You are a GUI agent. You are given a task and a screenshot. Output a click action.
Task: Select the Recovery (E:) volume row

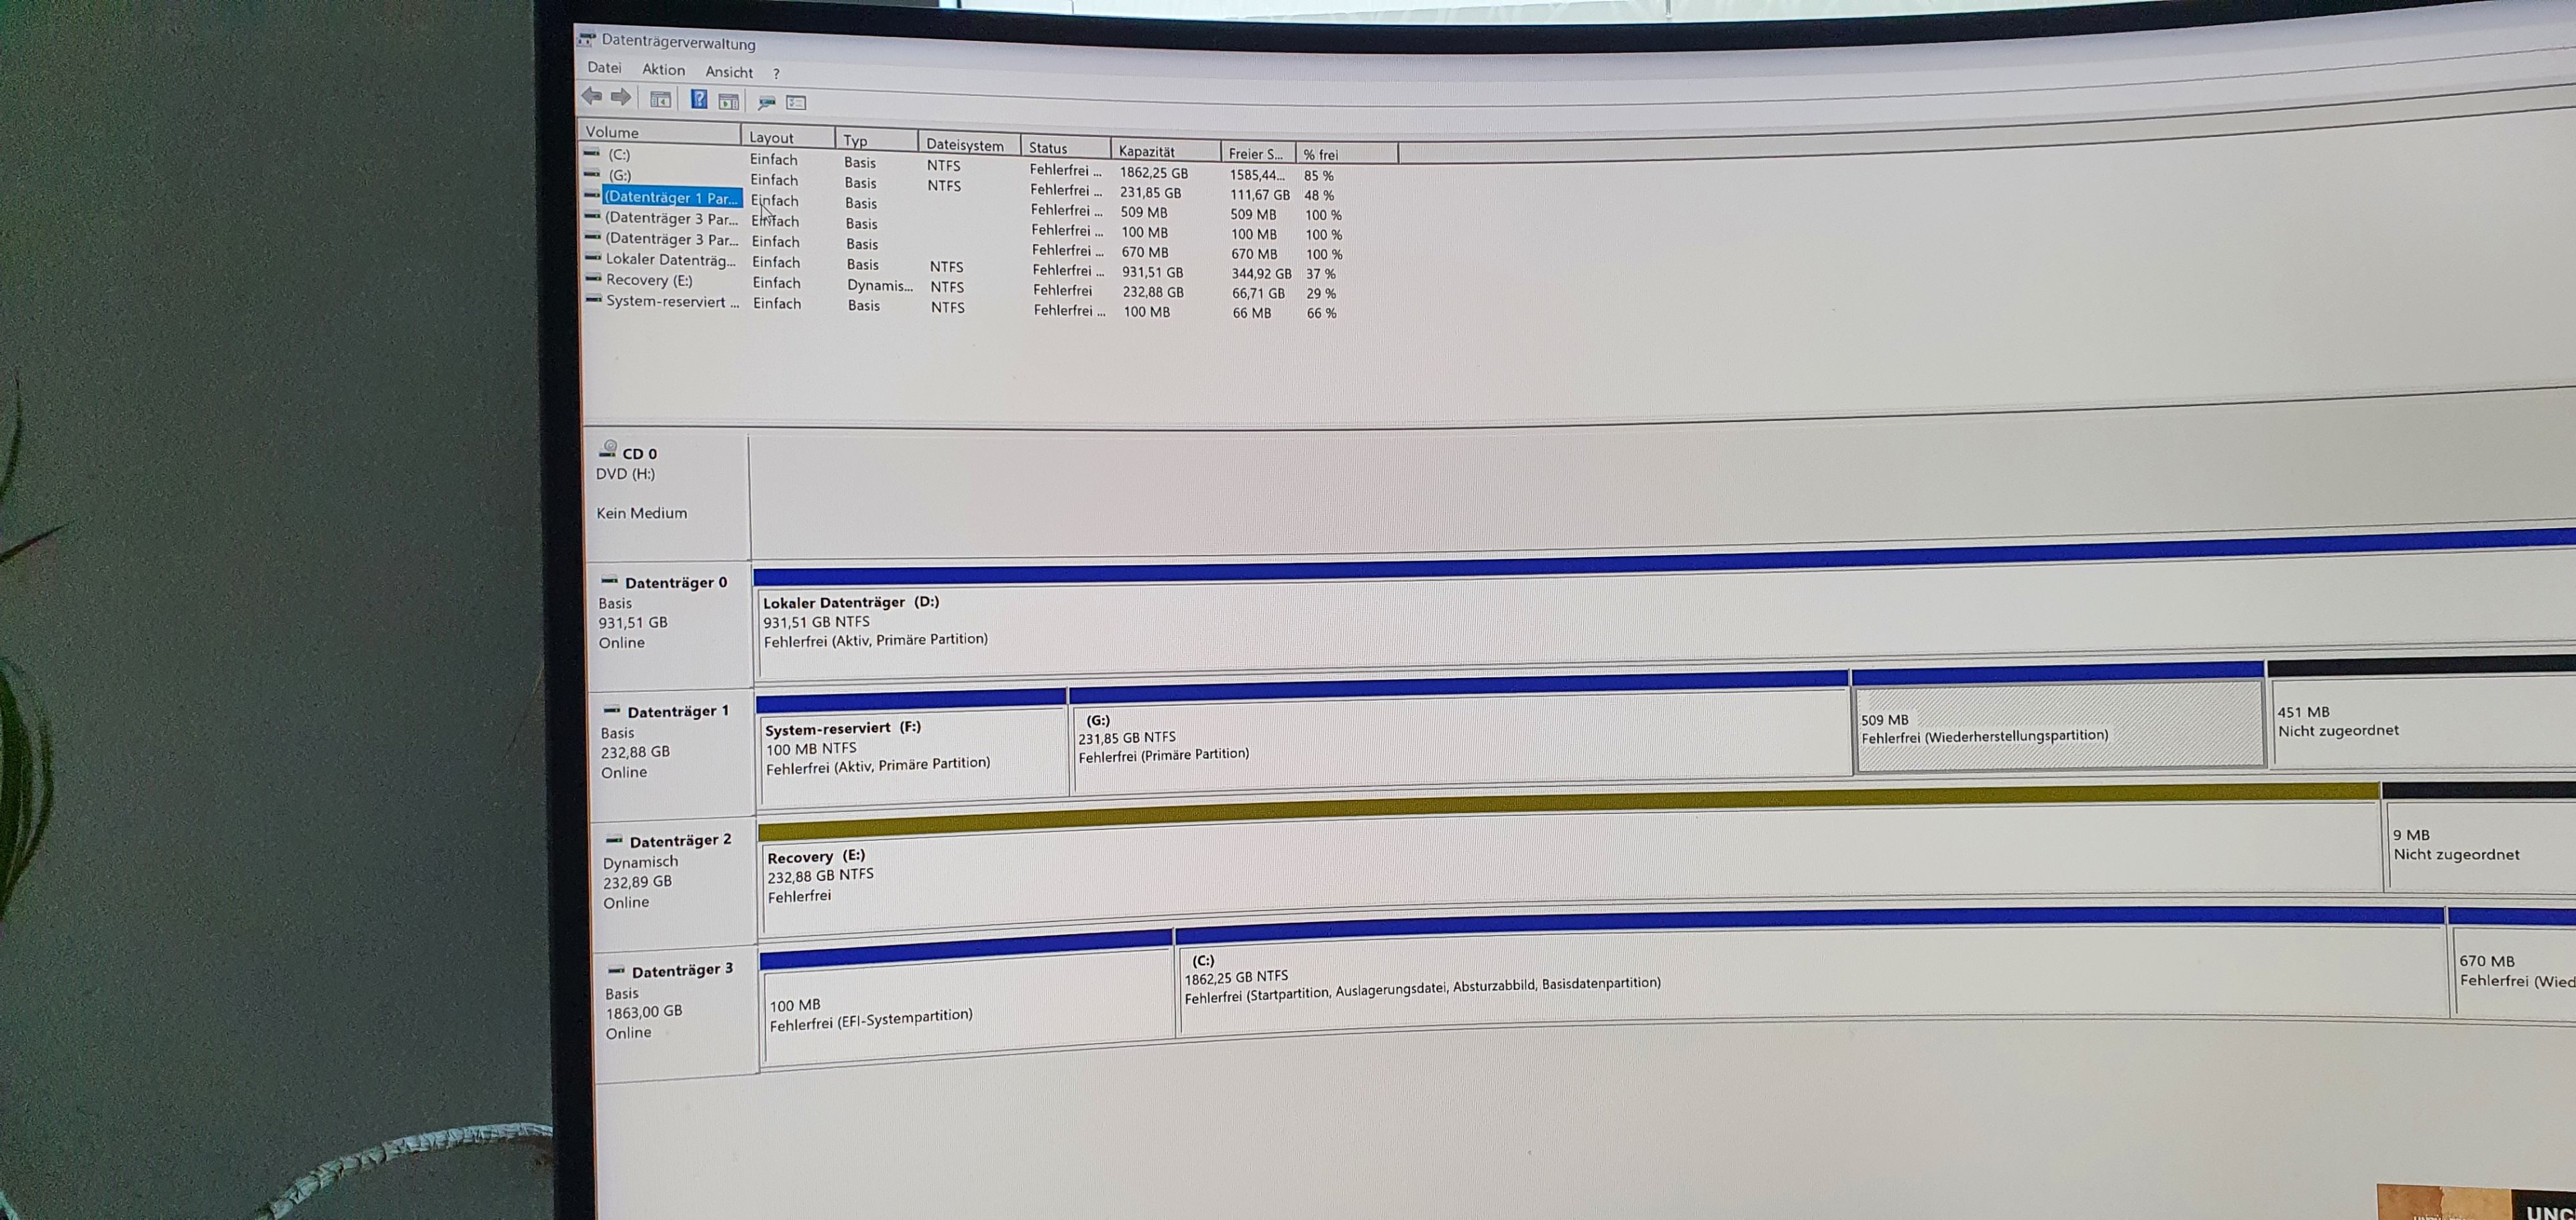click(x=649, y=281)
